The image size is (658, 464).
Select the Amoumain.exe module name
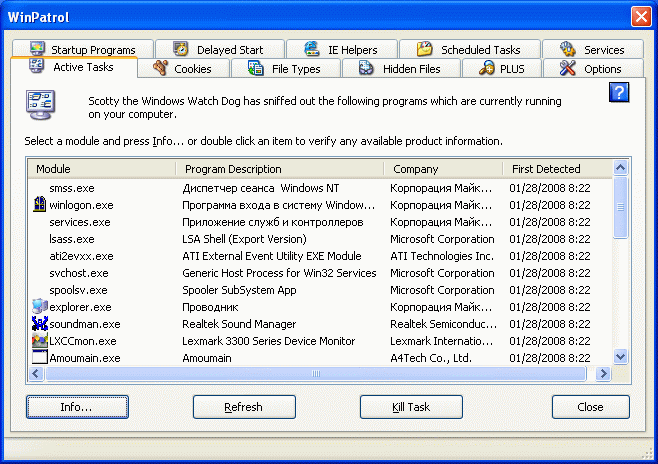pyautogui.click(x=85, y=358)
